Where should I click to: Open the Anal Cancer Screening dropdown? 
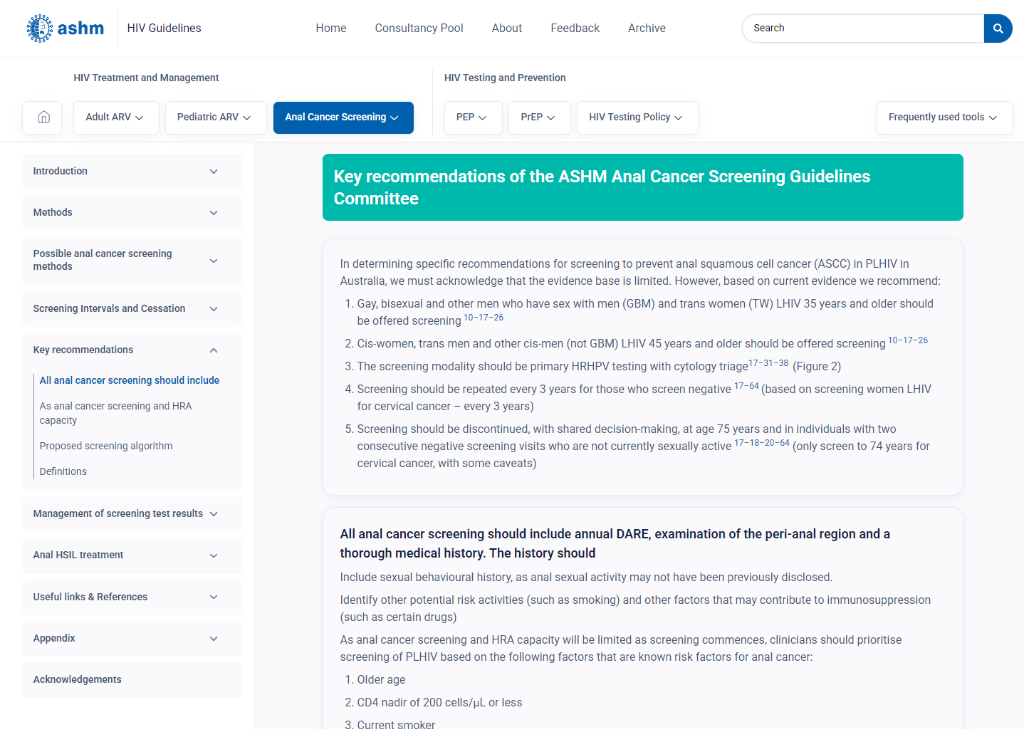343,118
